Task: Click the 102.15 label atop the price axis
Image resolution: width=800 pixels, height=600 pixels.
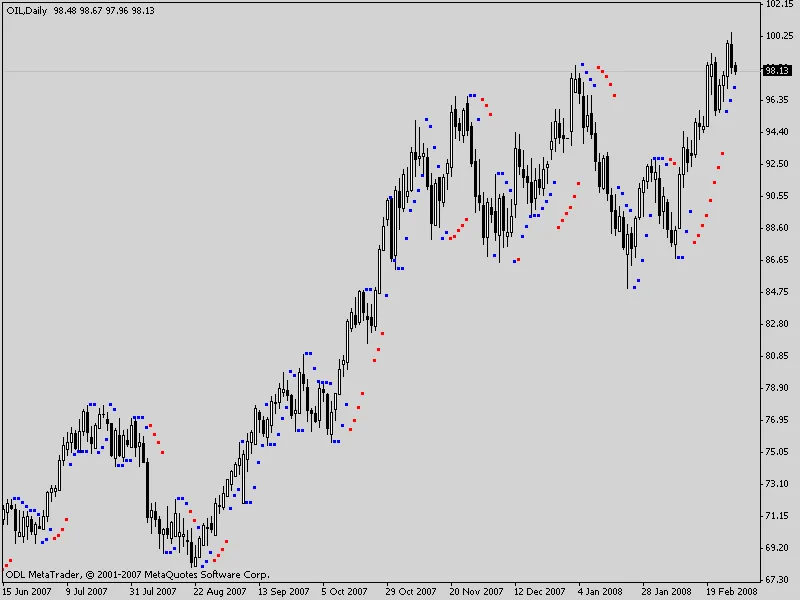Action: pyautogui.click(x=777, y=5)
